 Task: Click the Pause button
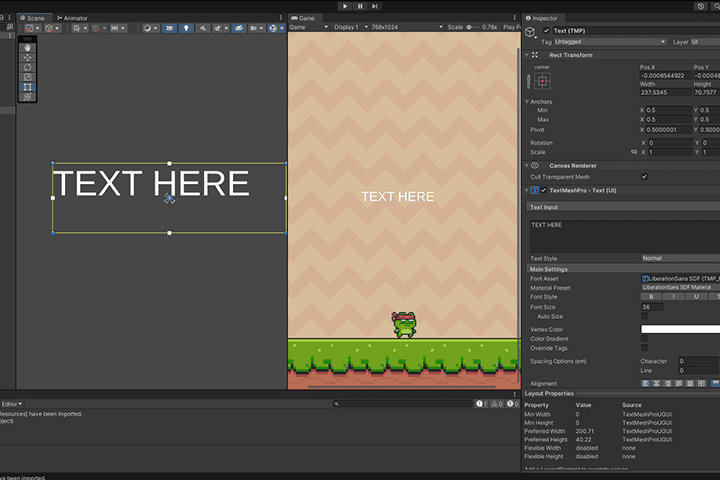point(360,6)
